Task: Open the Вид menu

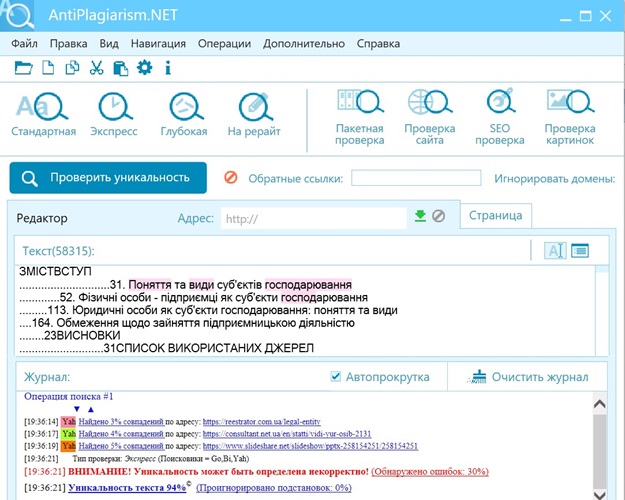Action: click(109, 43)
